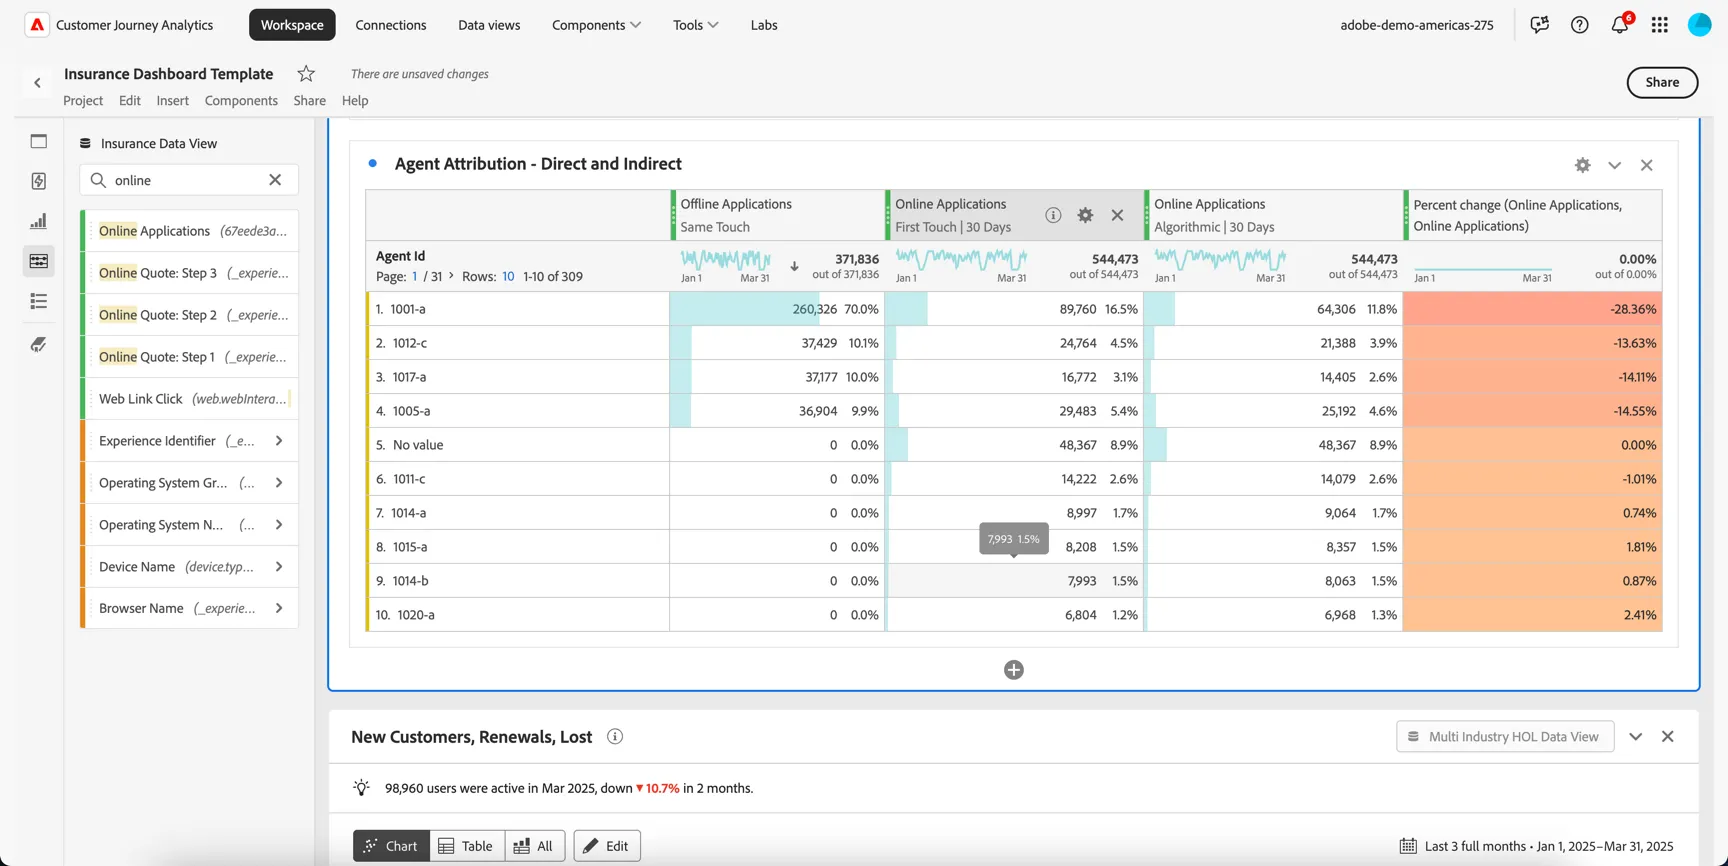Clear the component search text

[x=275, y=180]
